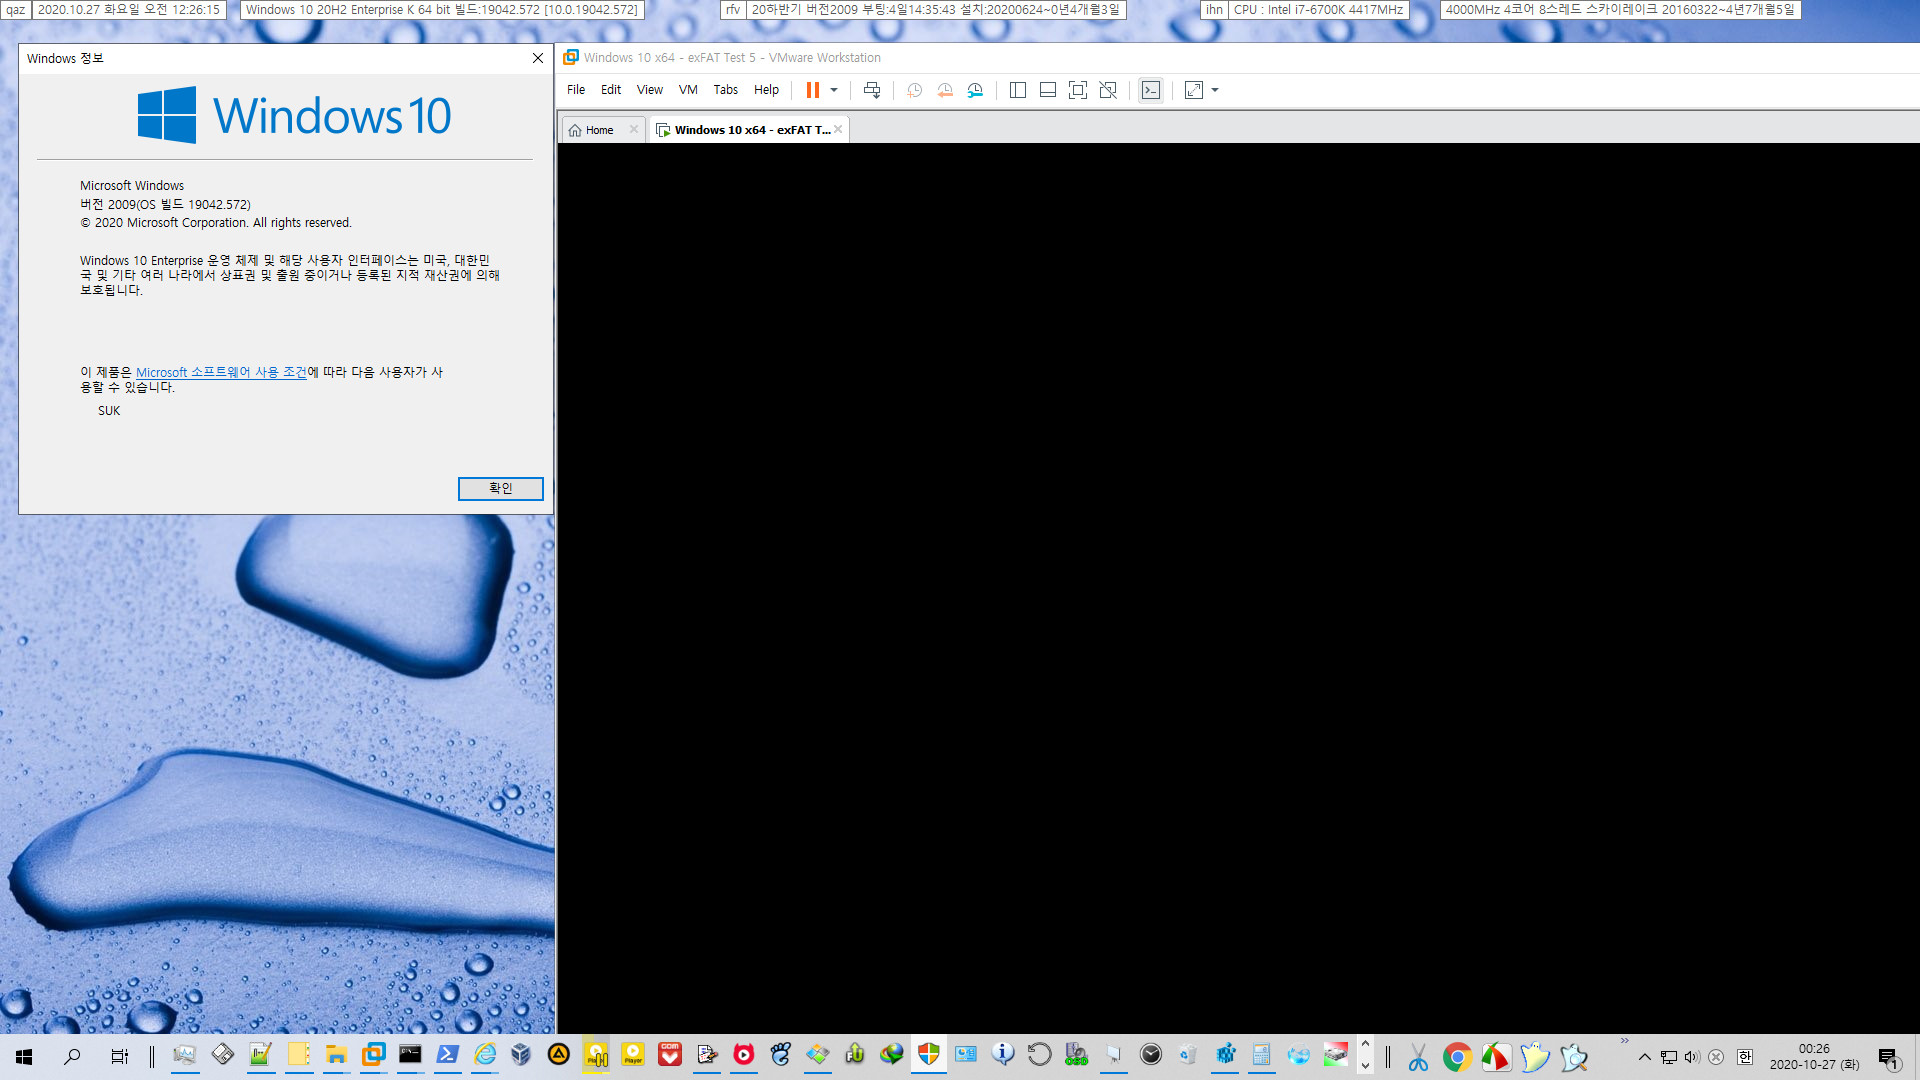Image resolution: width=1920 pixels, height=1080 pixels.
Task: Close the Home tab
Action: (634, 129)
